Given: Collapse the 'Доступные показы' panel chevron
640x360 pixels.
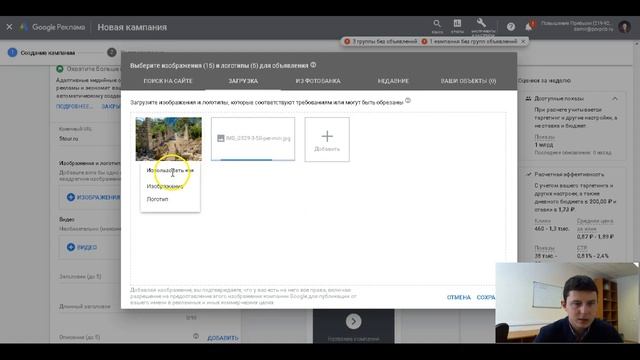Looking at the screenshot, I should 615,99.
